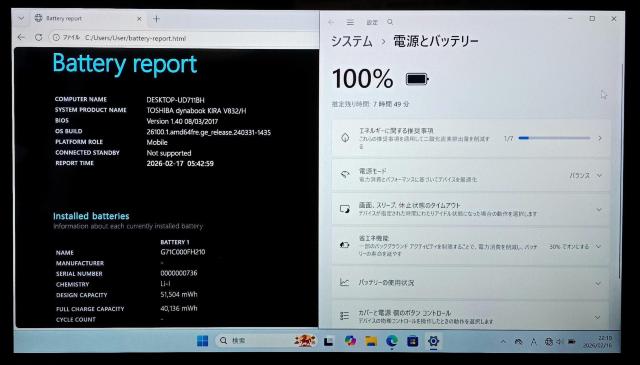The image size is (640, 365).
Task: Click 'TOSHIBA dynabook KIRA V832/H' product name
Action: [196, 111]
